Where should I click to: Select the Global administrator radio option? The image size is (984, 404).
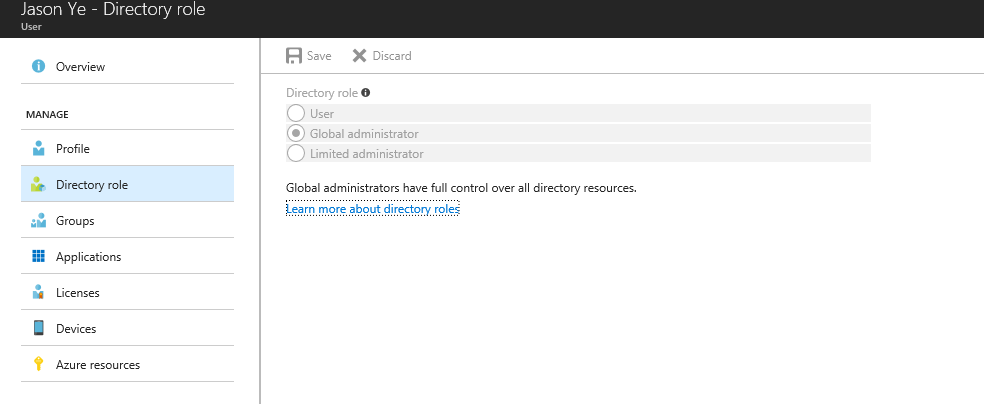[x=296, y=134]
